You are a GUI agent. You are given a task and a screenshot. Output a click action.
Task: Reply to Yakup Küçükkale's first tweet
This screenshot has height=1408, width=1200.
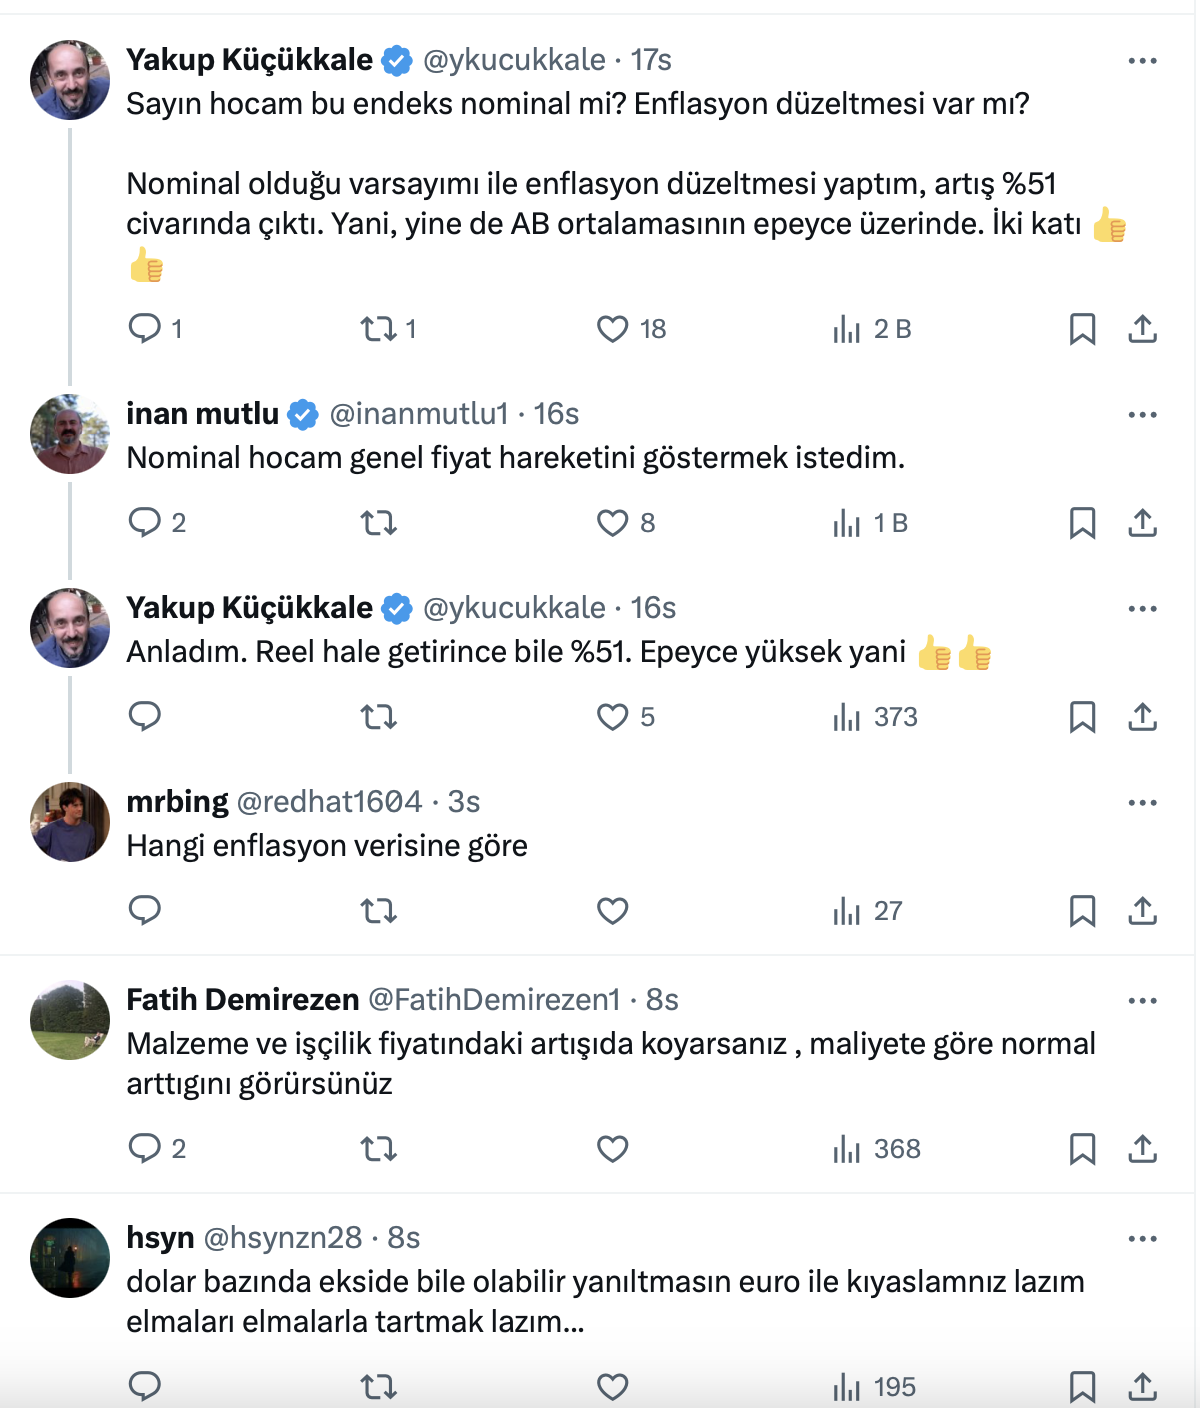coord(146,328)
